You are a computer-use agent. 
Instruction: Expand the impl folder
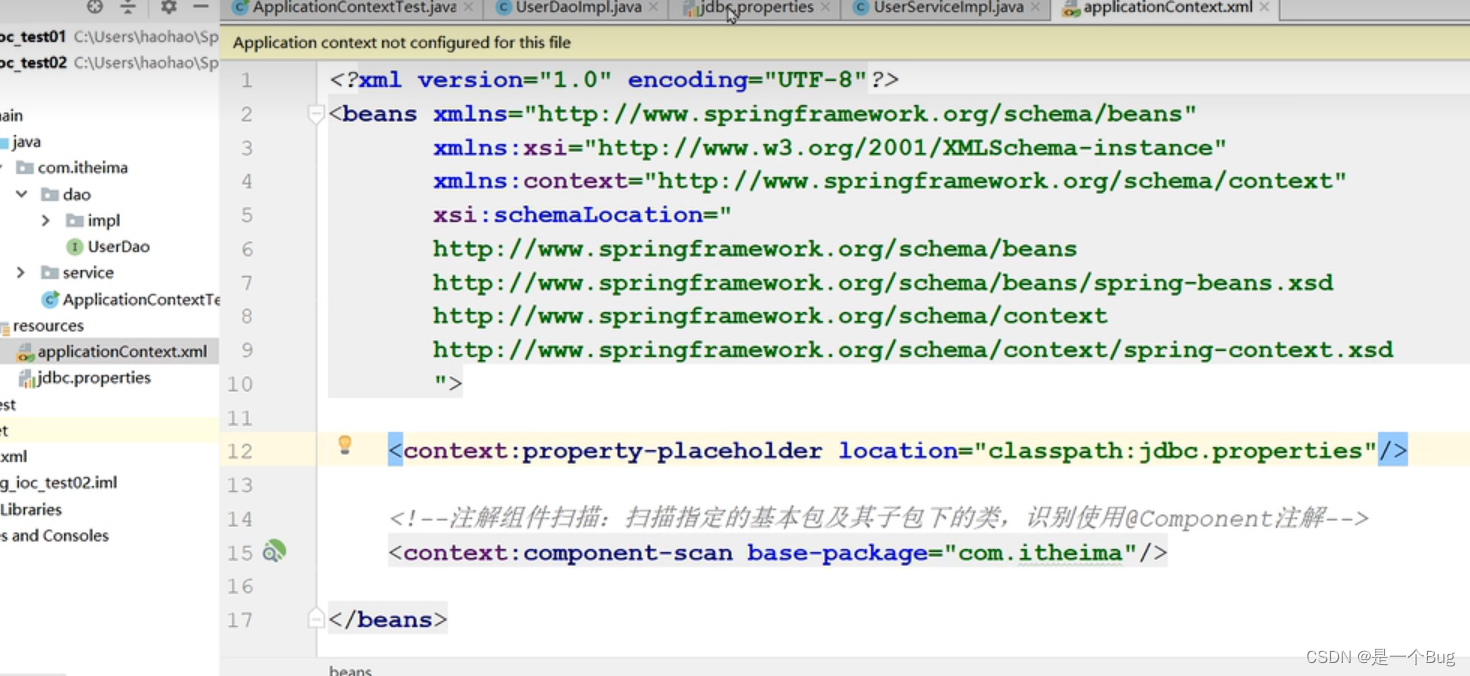[x=46, y=220]
